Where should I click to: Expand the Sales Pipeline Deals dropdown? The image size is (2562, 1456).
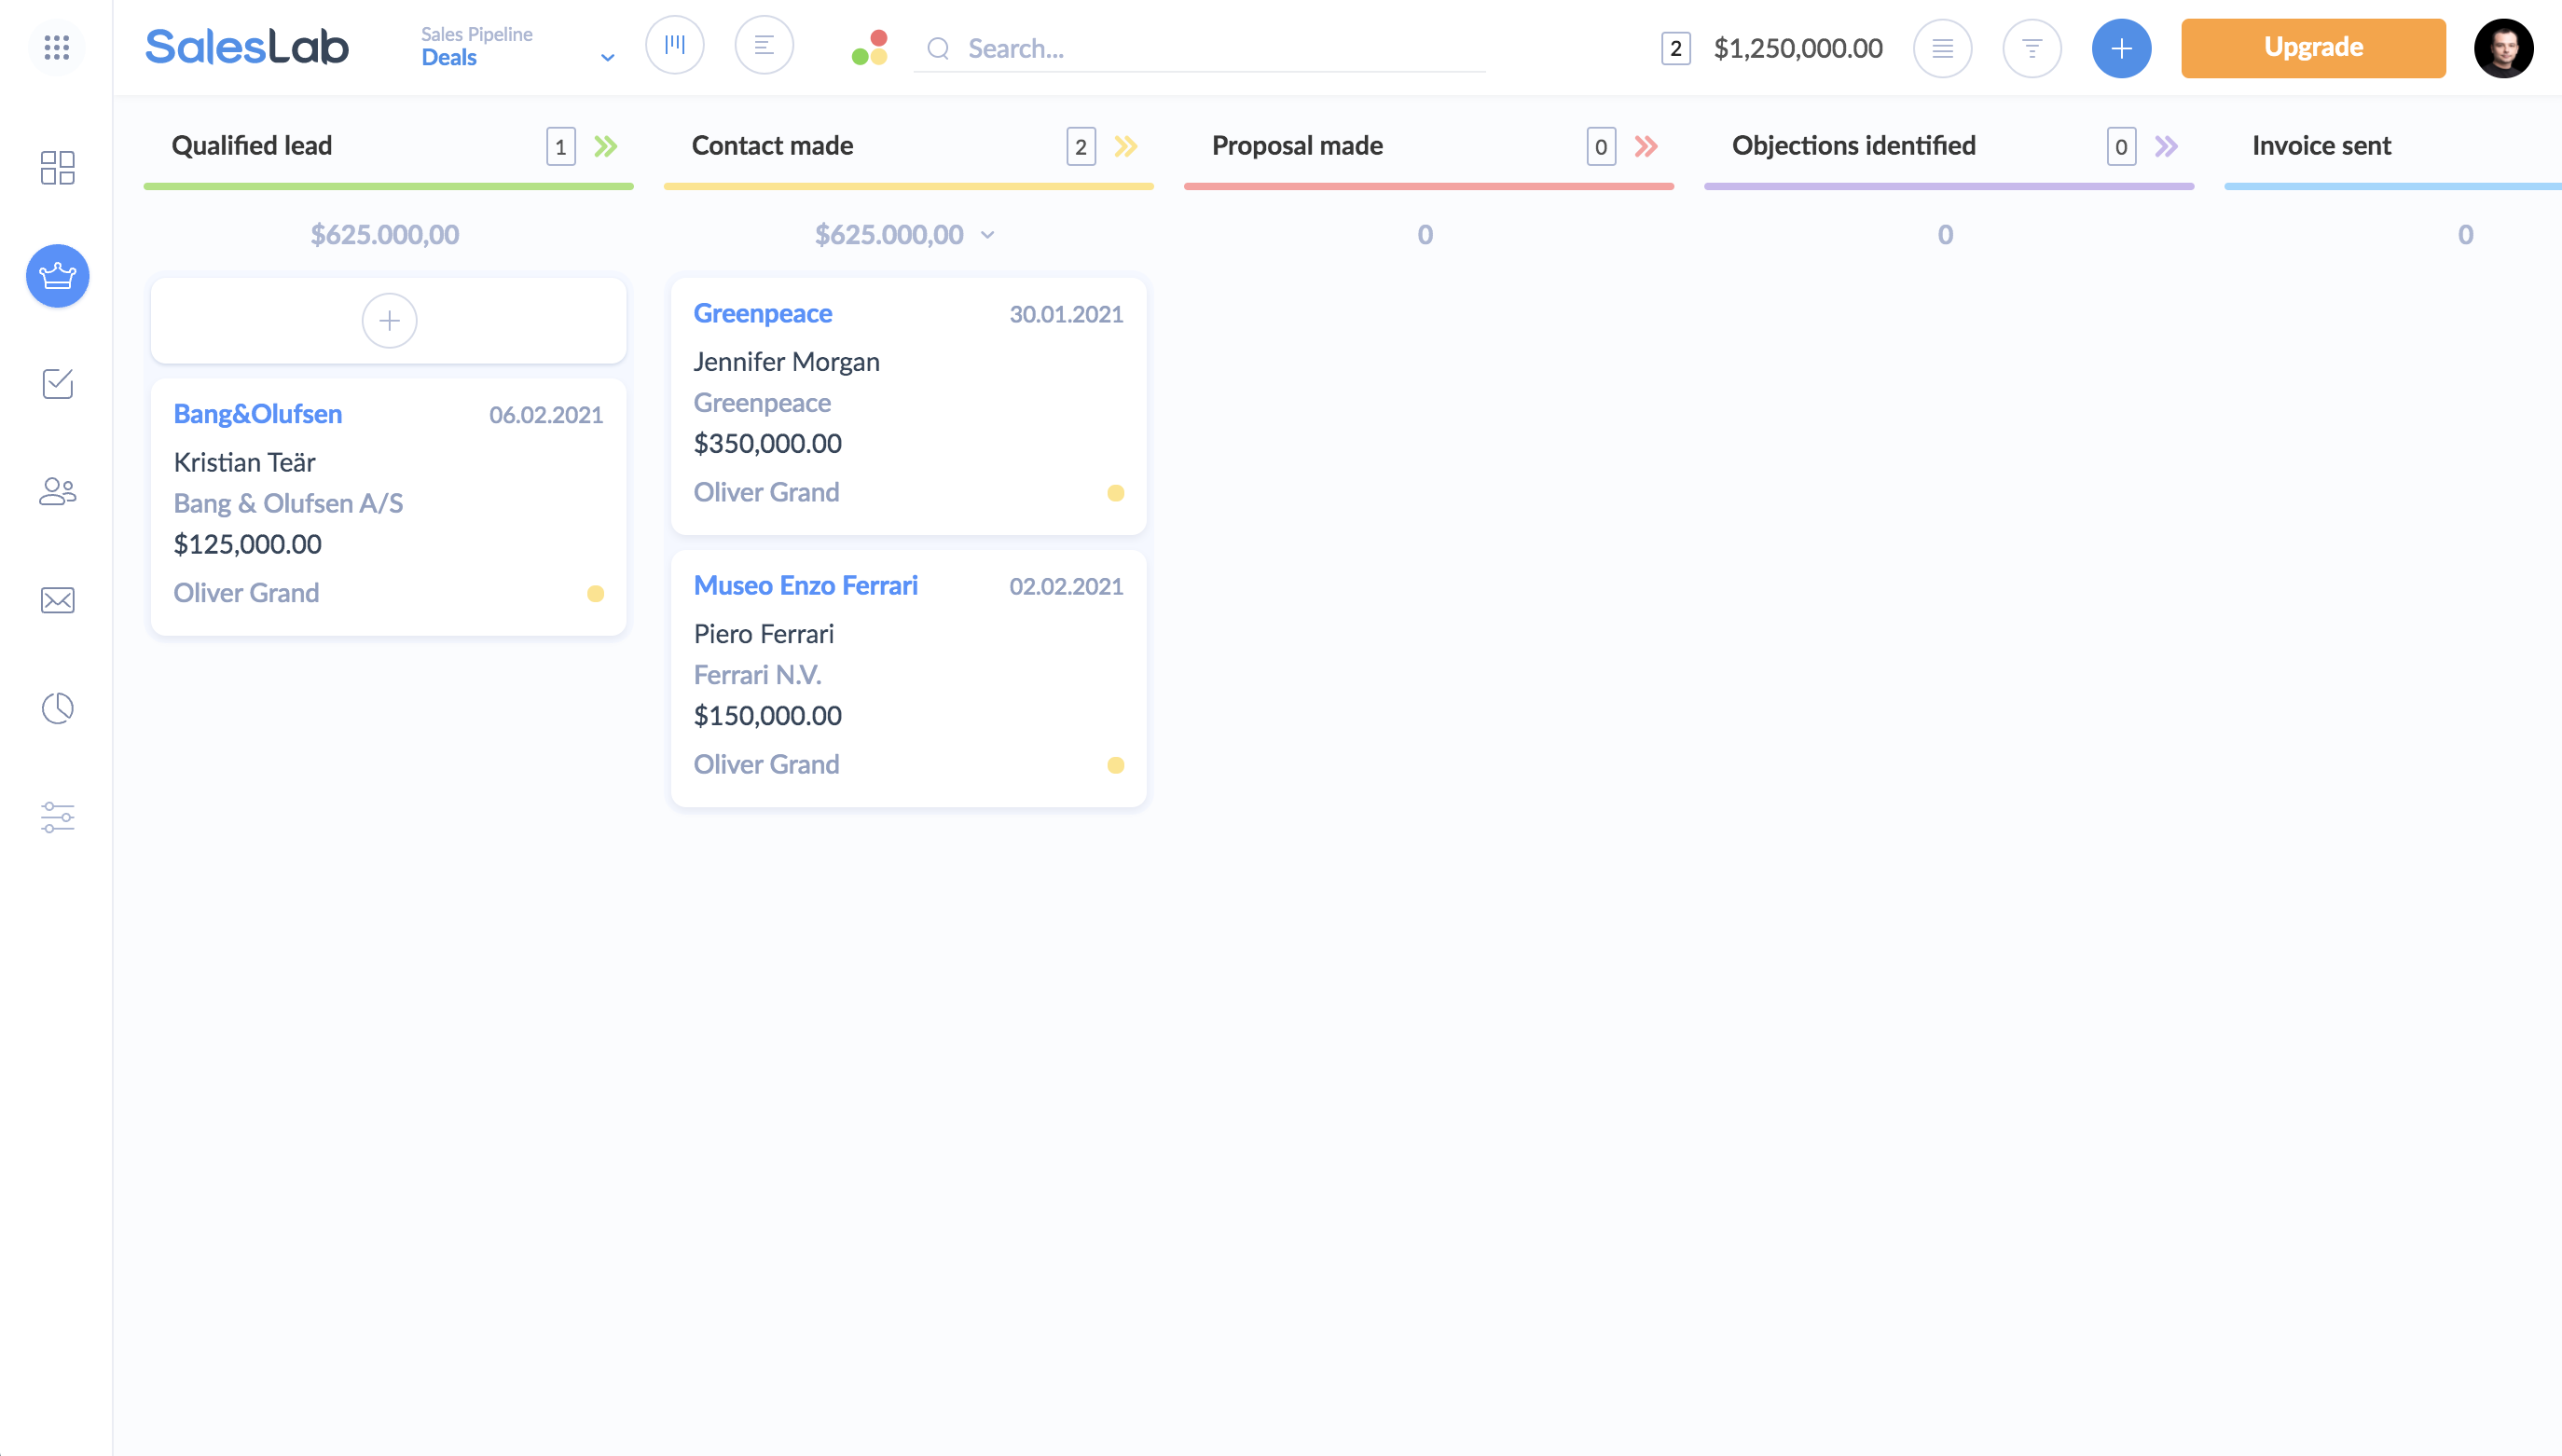point(606,57)
